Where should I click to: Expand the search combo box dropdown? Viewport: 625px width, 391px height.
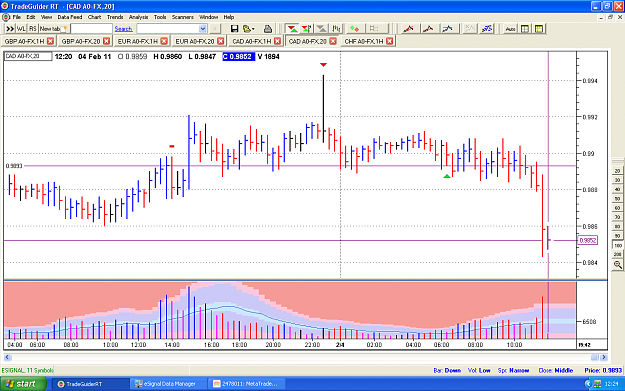[x=202, y=29]
